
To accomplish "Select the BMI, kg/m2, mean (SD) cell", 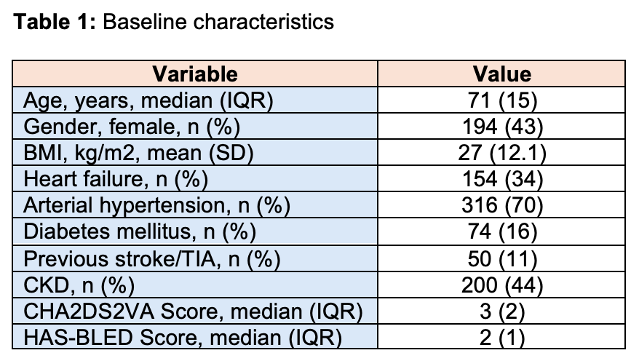I will pos(195,153).
